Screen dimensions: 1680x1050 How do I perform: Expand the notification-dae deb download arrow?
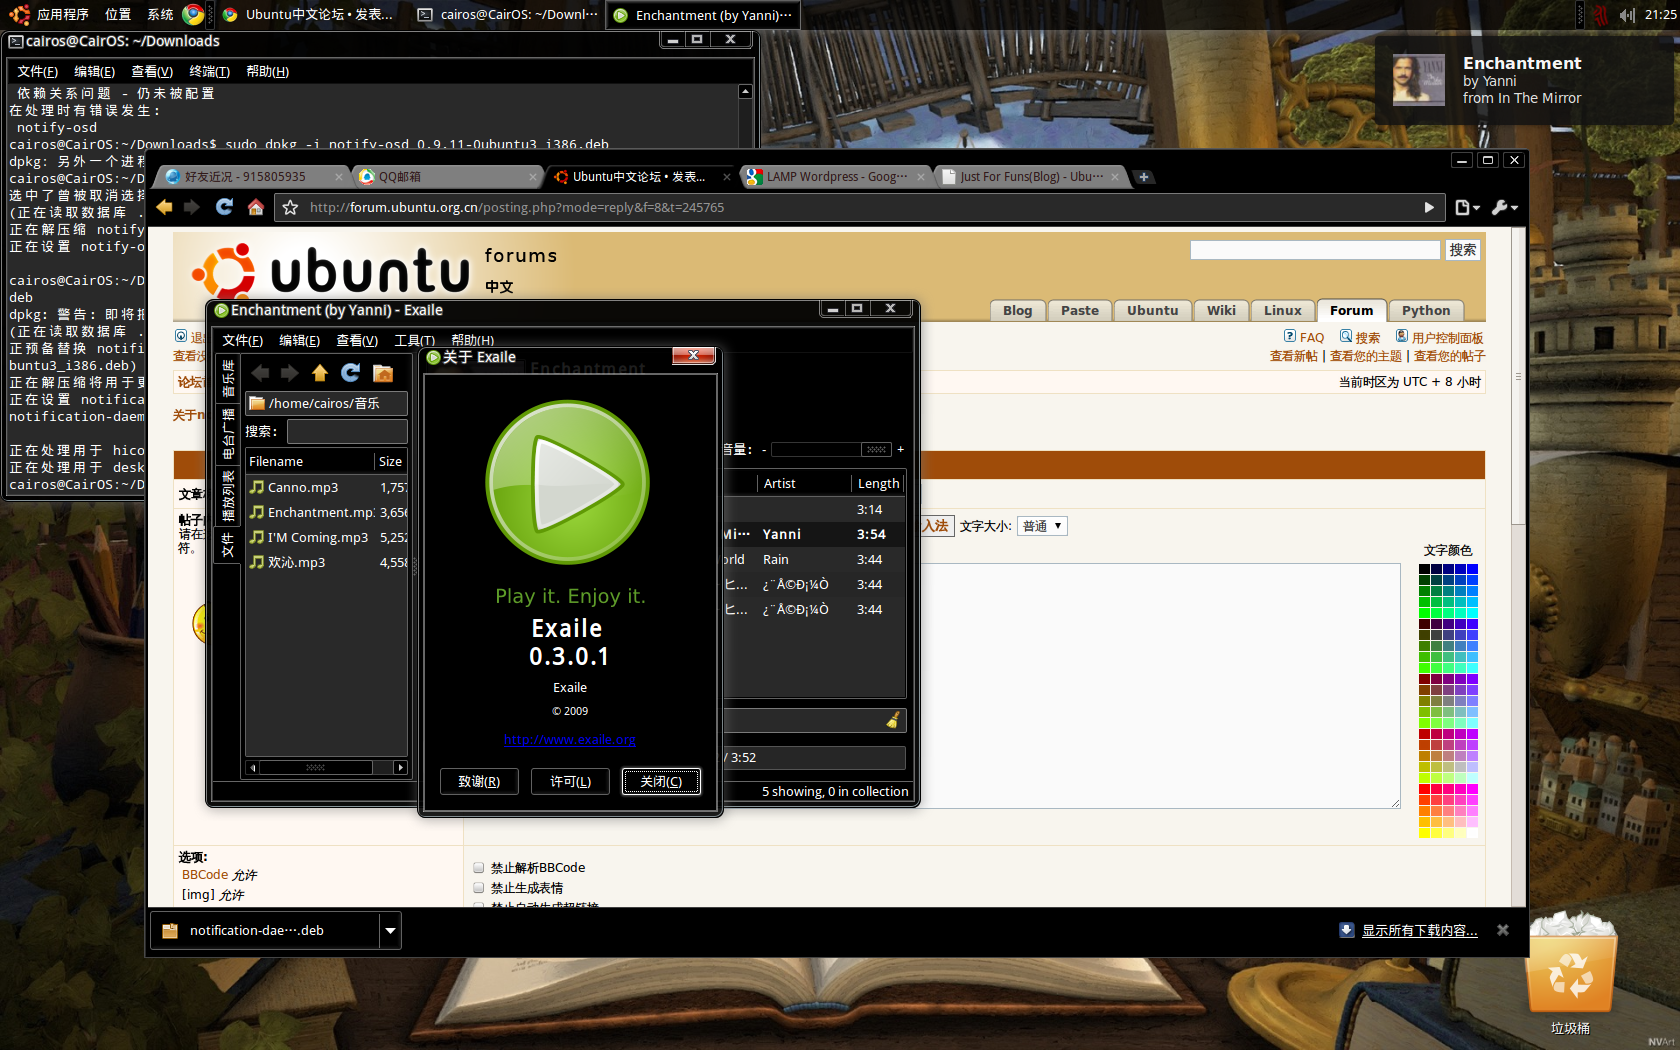[391, 931]
